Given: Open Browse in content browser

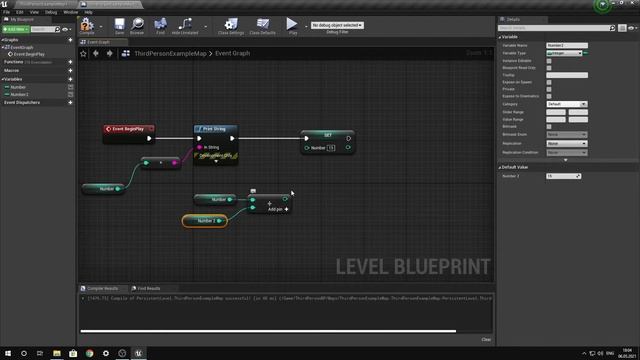Looking at the screenshot, I should tap(137, 25).
